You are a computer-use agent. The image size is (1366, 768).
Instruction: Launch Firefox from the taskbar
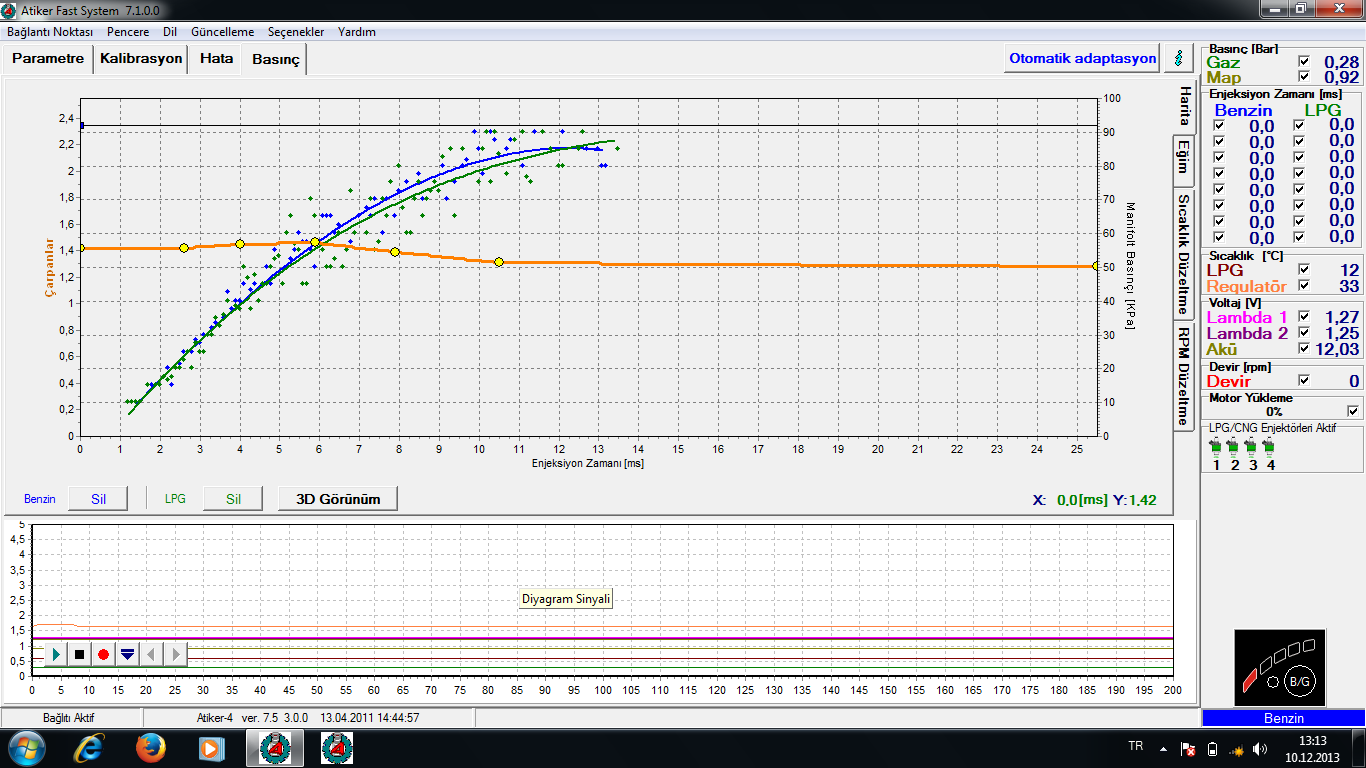pyautogui.click(x=150, y=748)
